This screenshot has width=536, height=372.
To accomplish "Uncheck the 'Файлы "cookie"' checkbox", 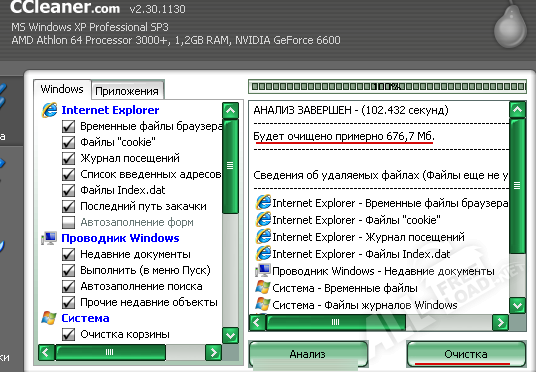I will pyautogui.click(x=68, y=142).
